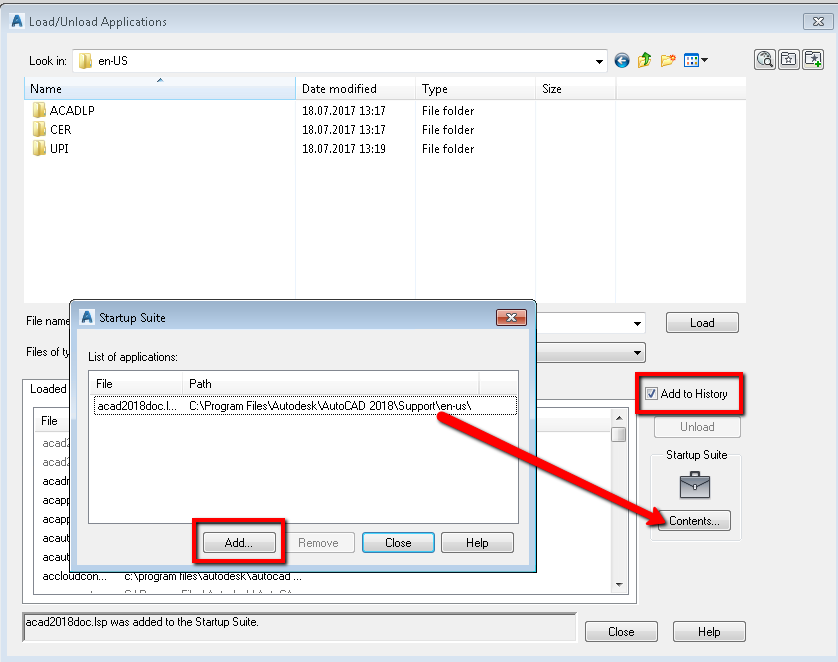838x662 pixels.
Task: Click the loaded applications scrollbar thumb
Action: click(x=618, y=434)
